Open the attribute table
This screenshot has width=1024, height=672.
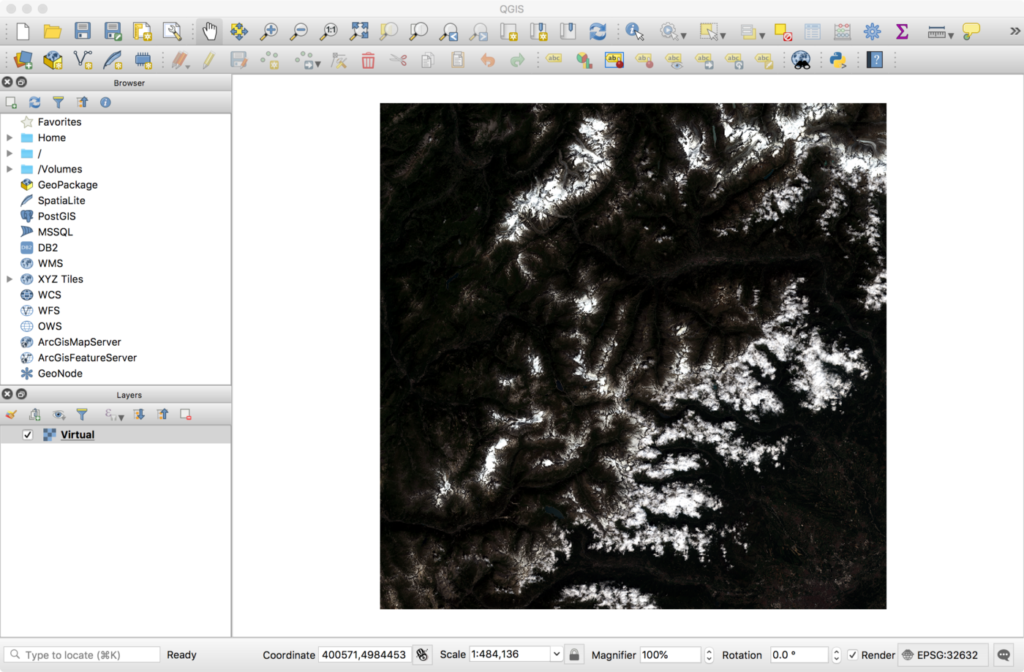coord(812,31)
